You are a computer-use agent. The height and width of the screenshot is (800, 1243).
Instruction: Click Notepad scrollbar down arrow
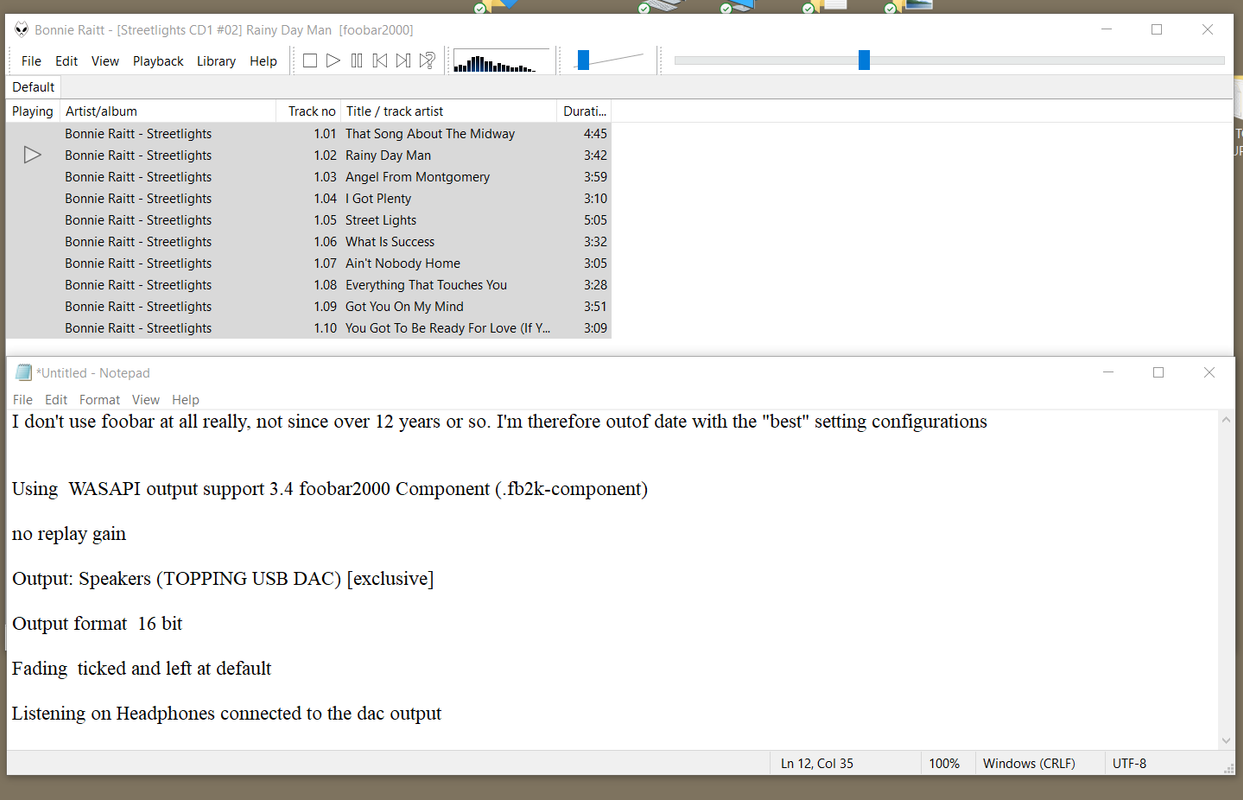(x=1227, y=741)
